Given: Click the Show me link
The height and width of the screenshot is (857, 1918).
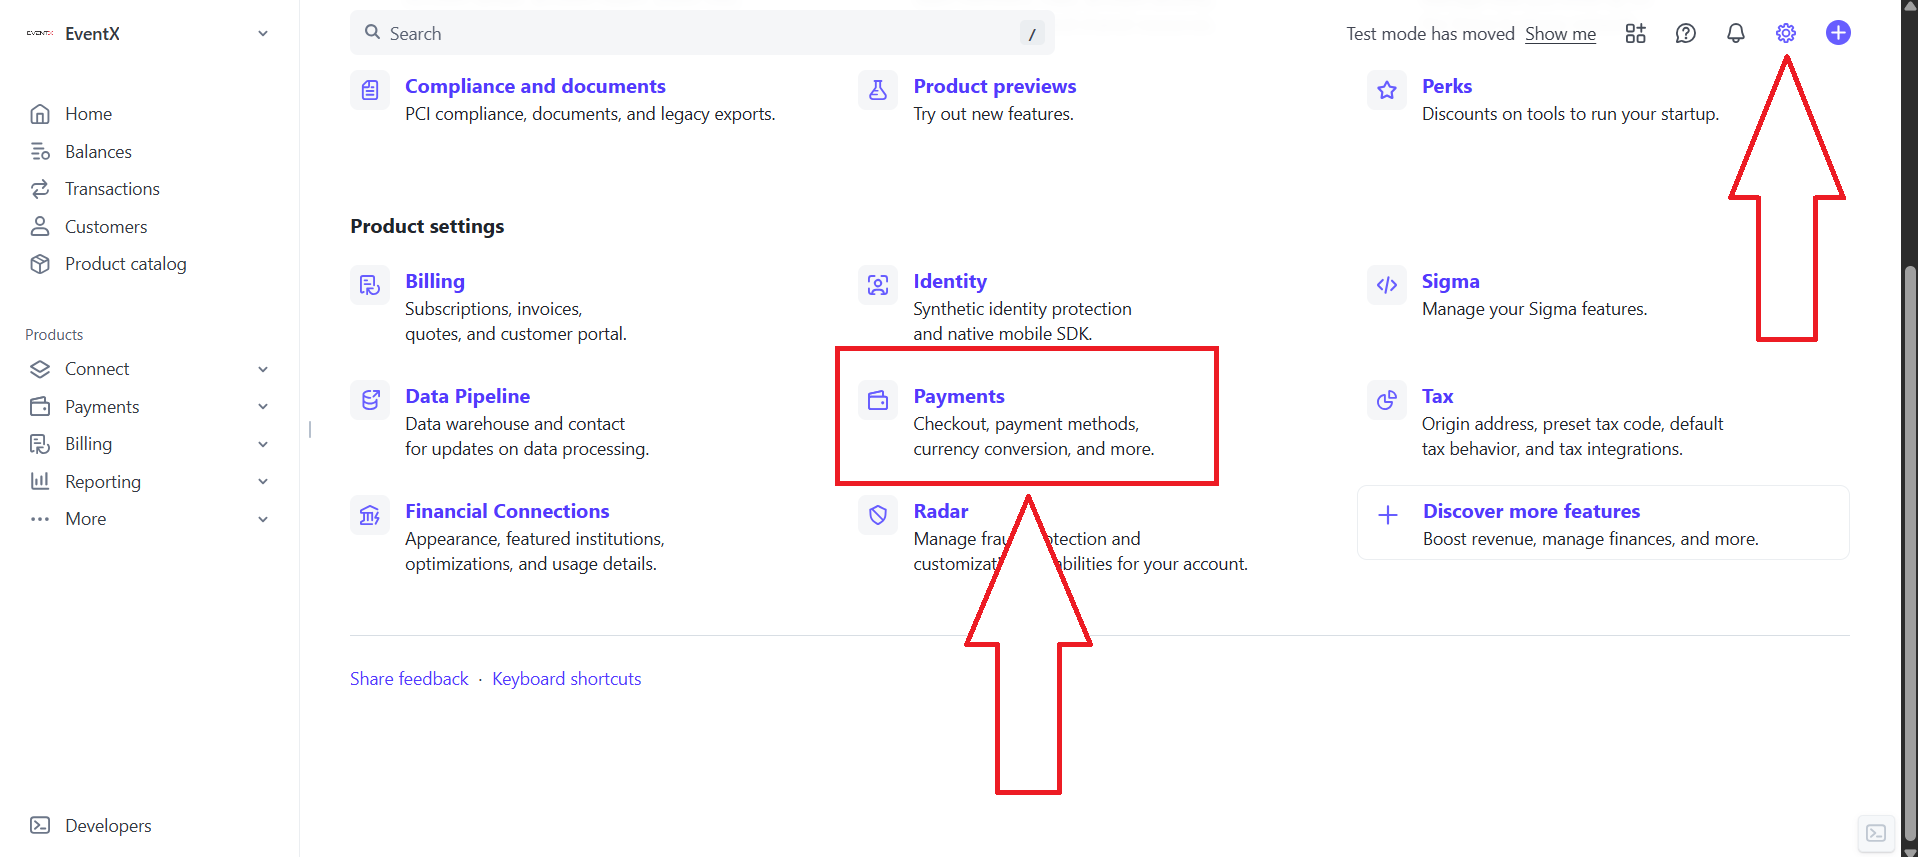Looking at the screenshot, I should click(1560, 34).
